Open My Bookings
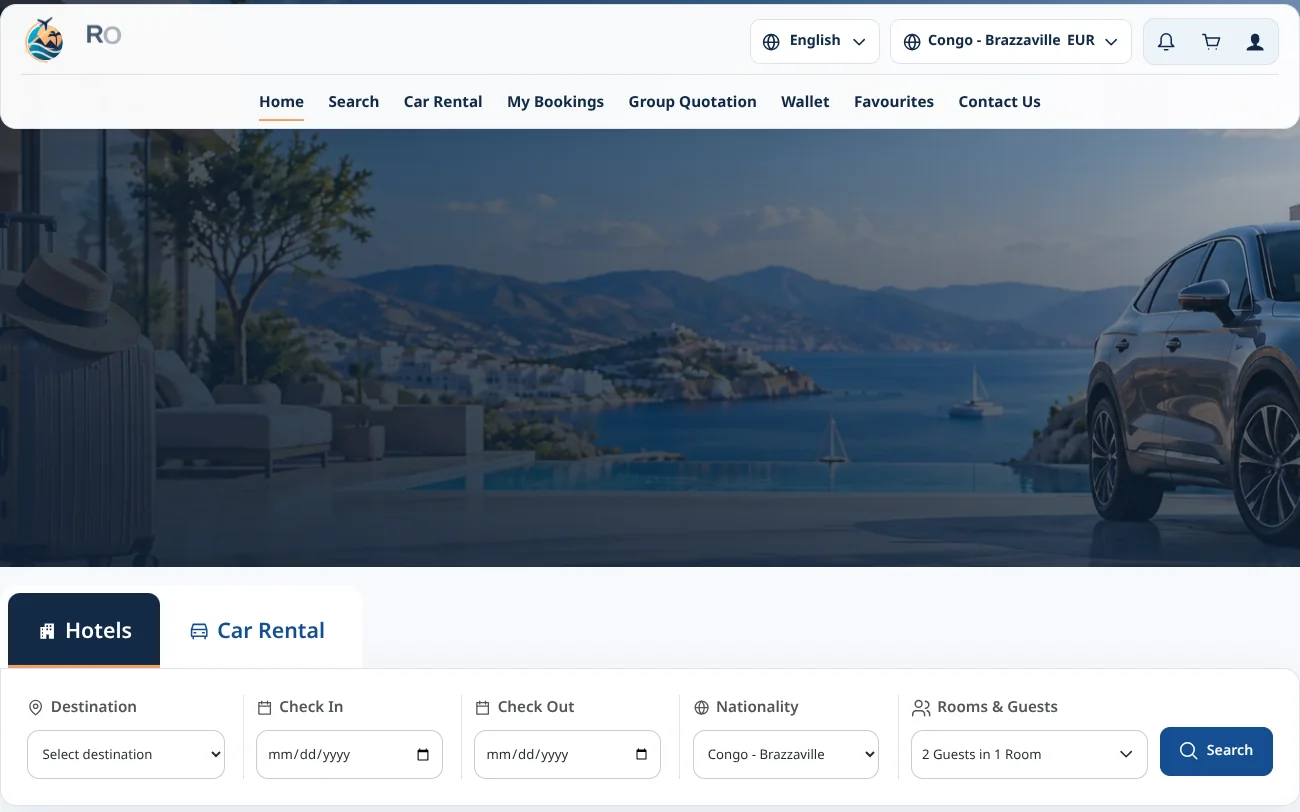Image resolution: width=1300 pixels, height=812 pixels. click(555, 102)
